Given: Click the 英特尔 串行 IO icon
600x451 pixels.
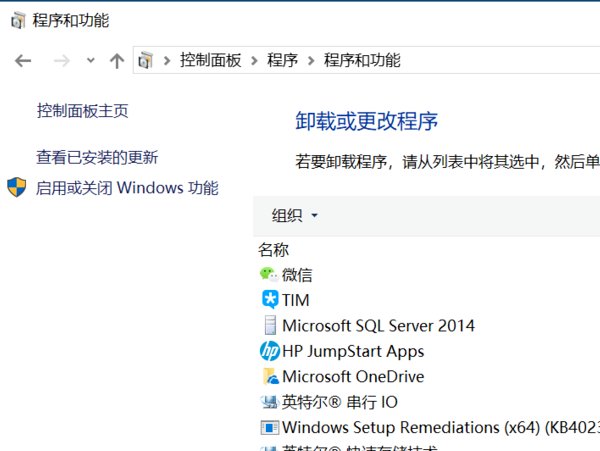Looking at the screenshot, I should click(x=269, y=402).
